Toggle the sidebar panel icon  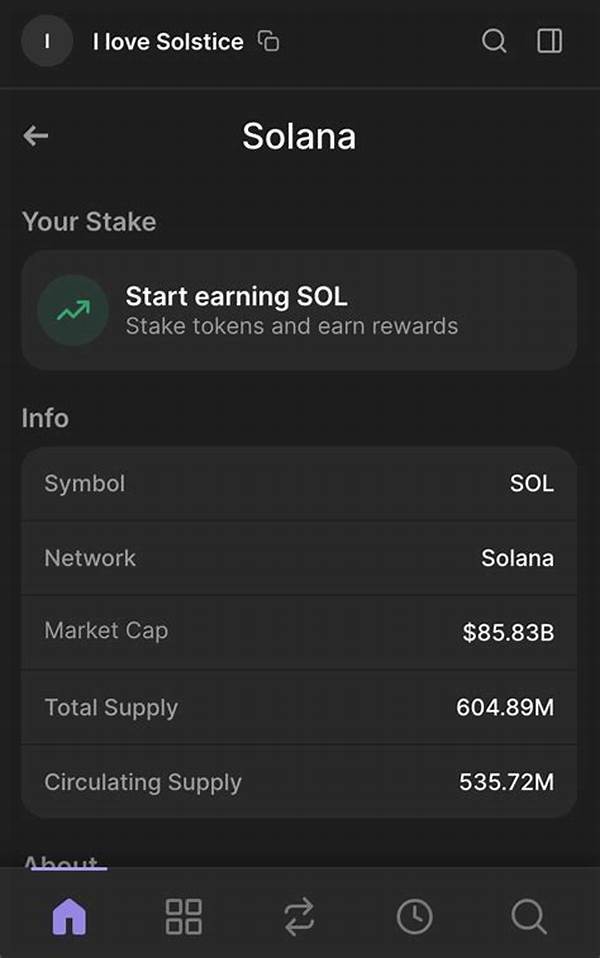549,41
